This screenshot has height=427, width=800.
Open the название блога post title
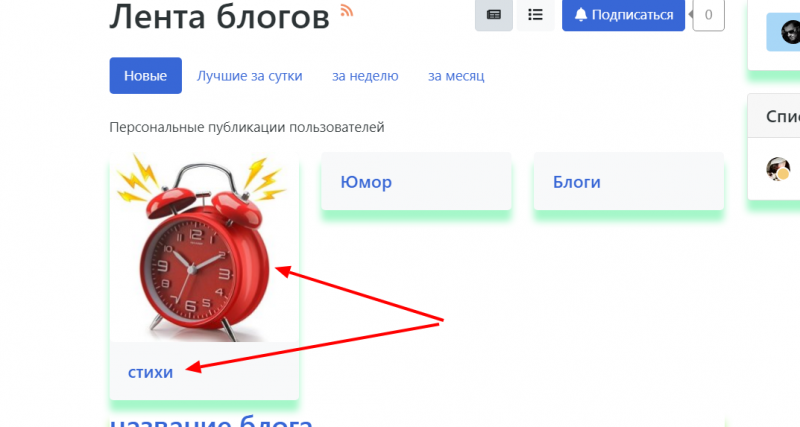click(x=211, y=423)
